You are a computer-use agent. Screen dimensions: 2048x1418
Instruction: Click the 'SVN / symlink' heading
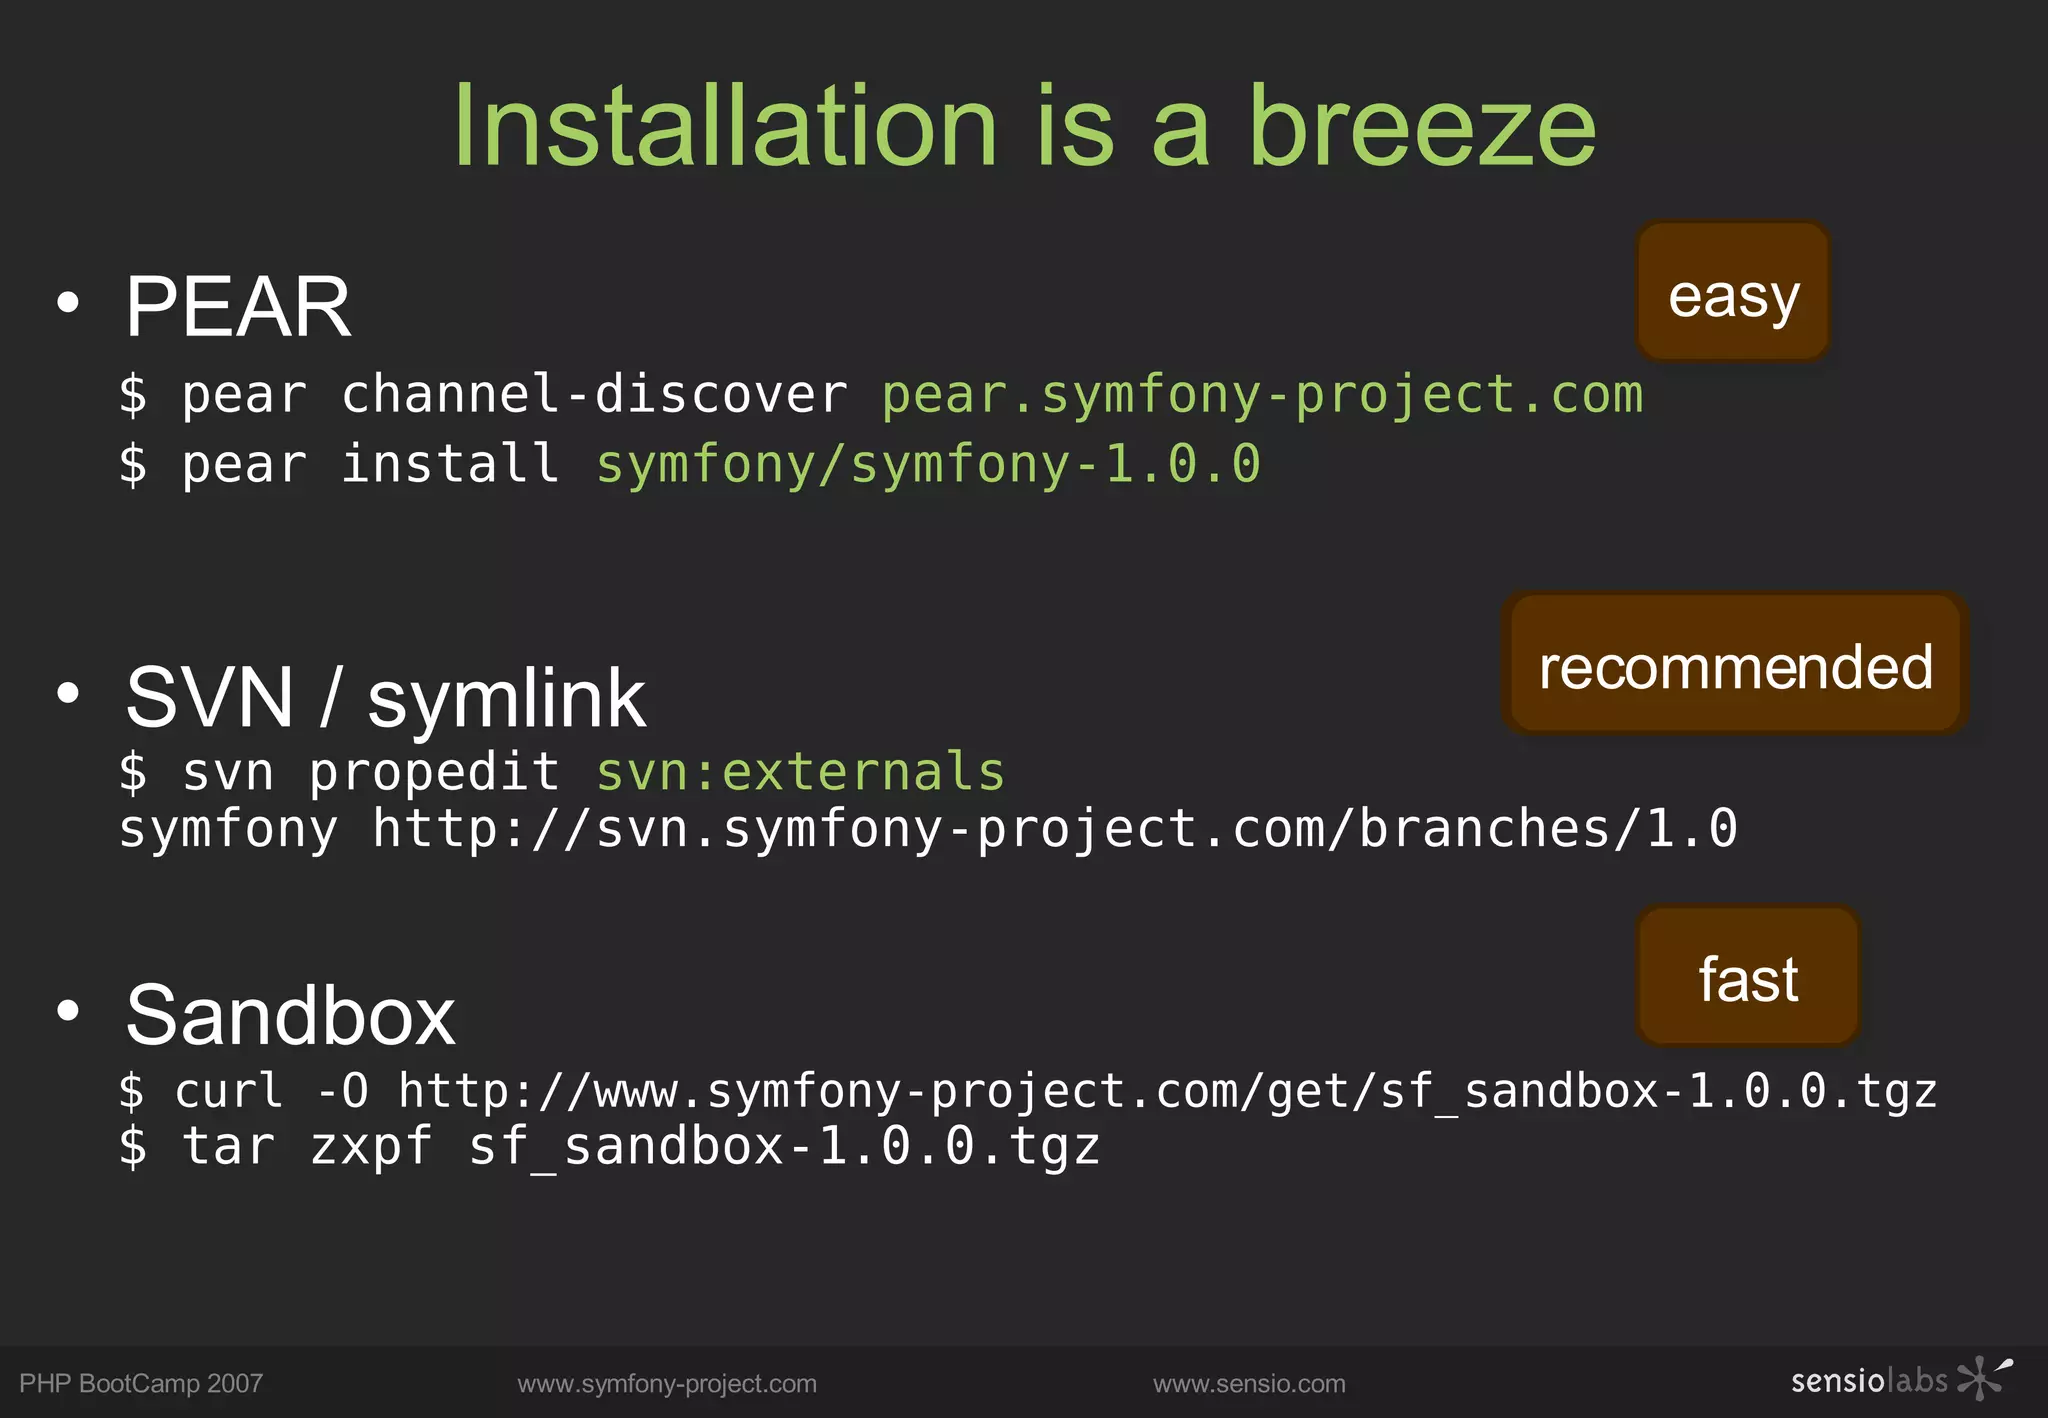point(385,697)
